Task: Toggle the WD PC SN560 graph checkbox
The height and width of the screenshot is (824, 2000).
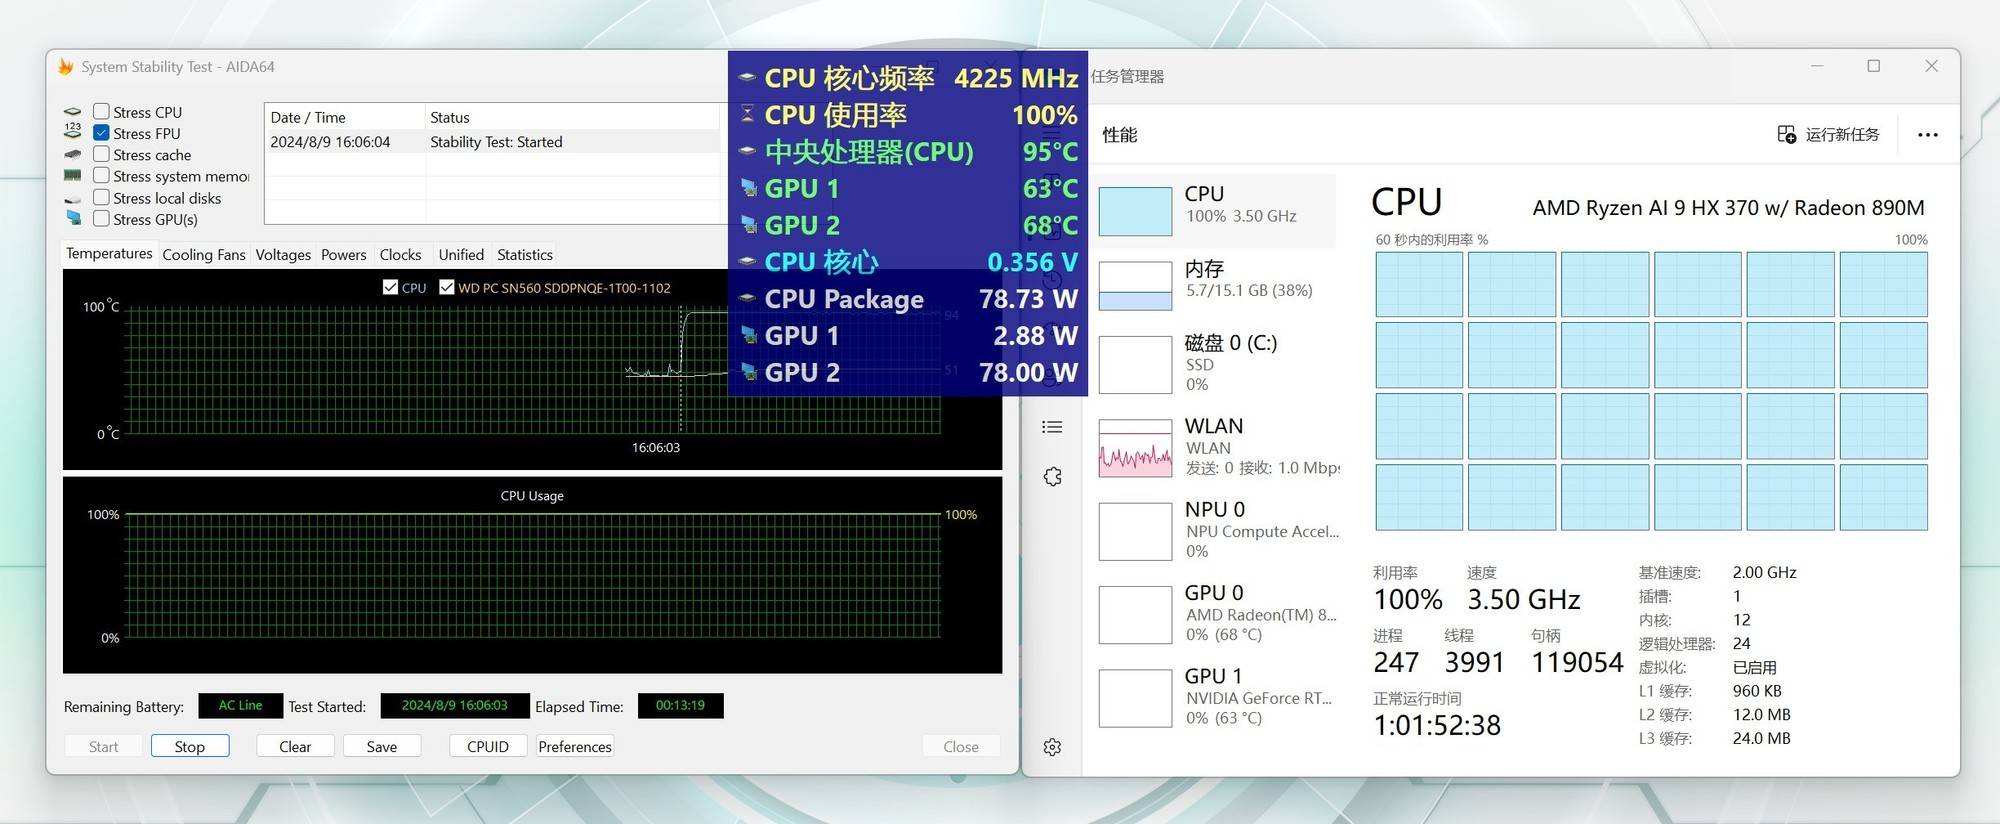Action: coord(447,287)
